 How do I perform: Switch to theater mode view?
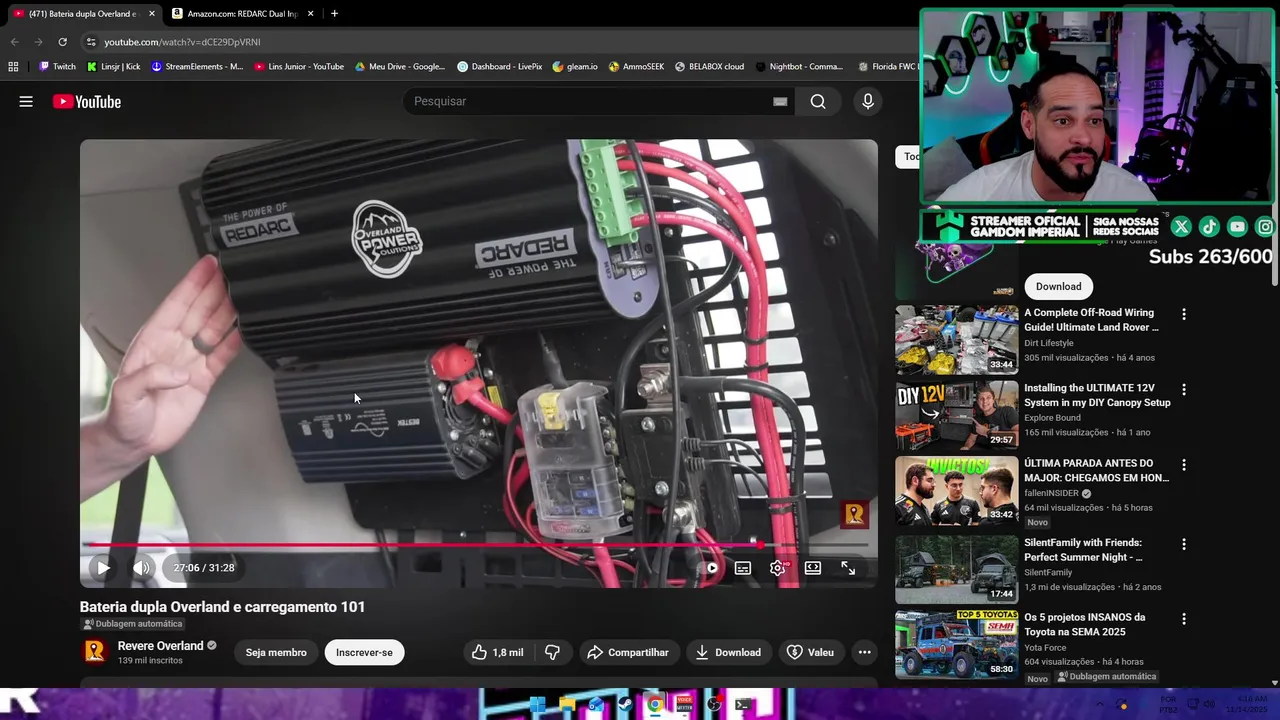pyautogui.click(x=813, y=568)
